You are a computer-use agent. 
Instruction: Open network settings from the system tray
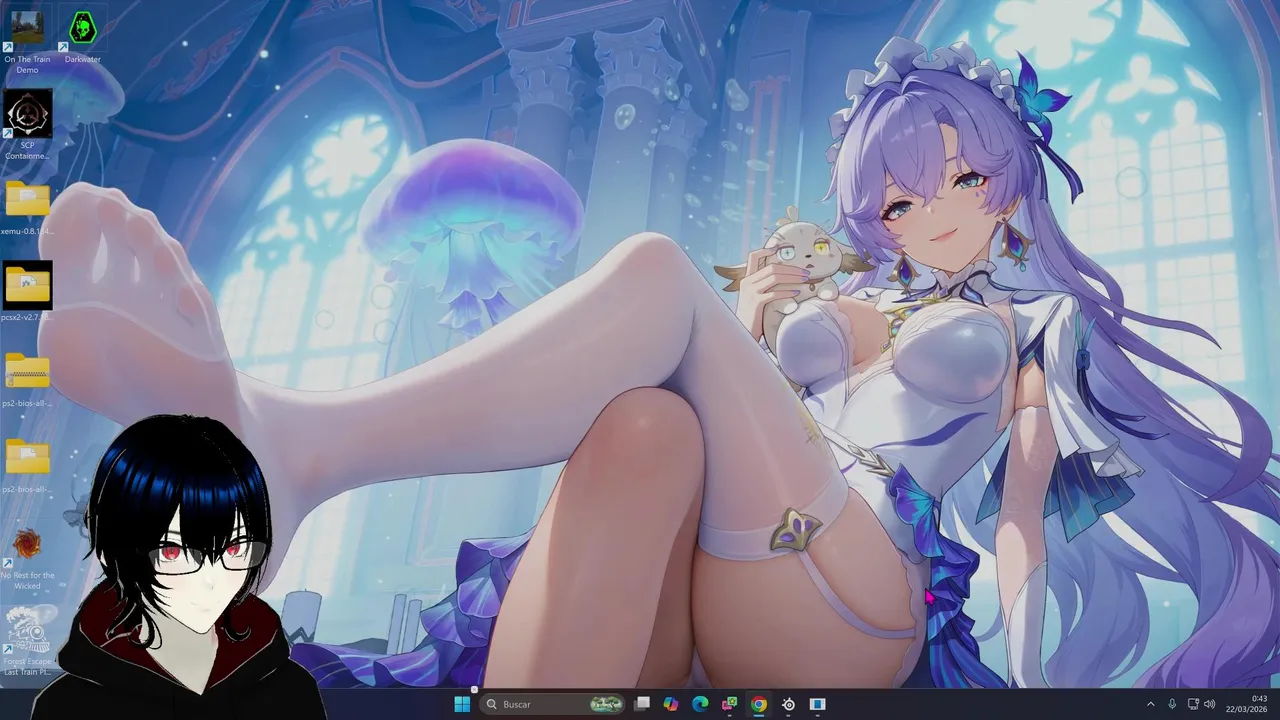pos(1193,704)
